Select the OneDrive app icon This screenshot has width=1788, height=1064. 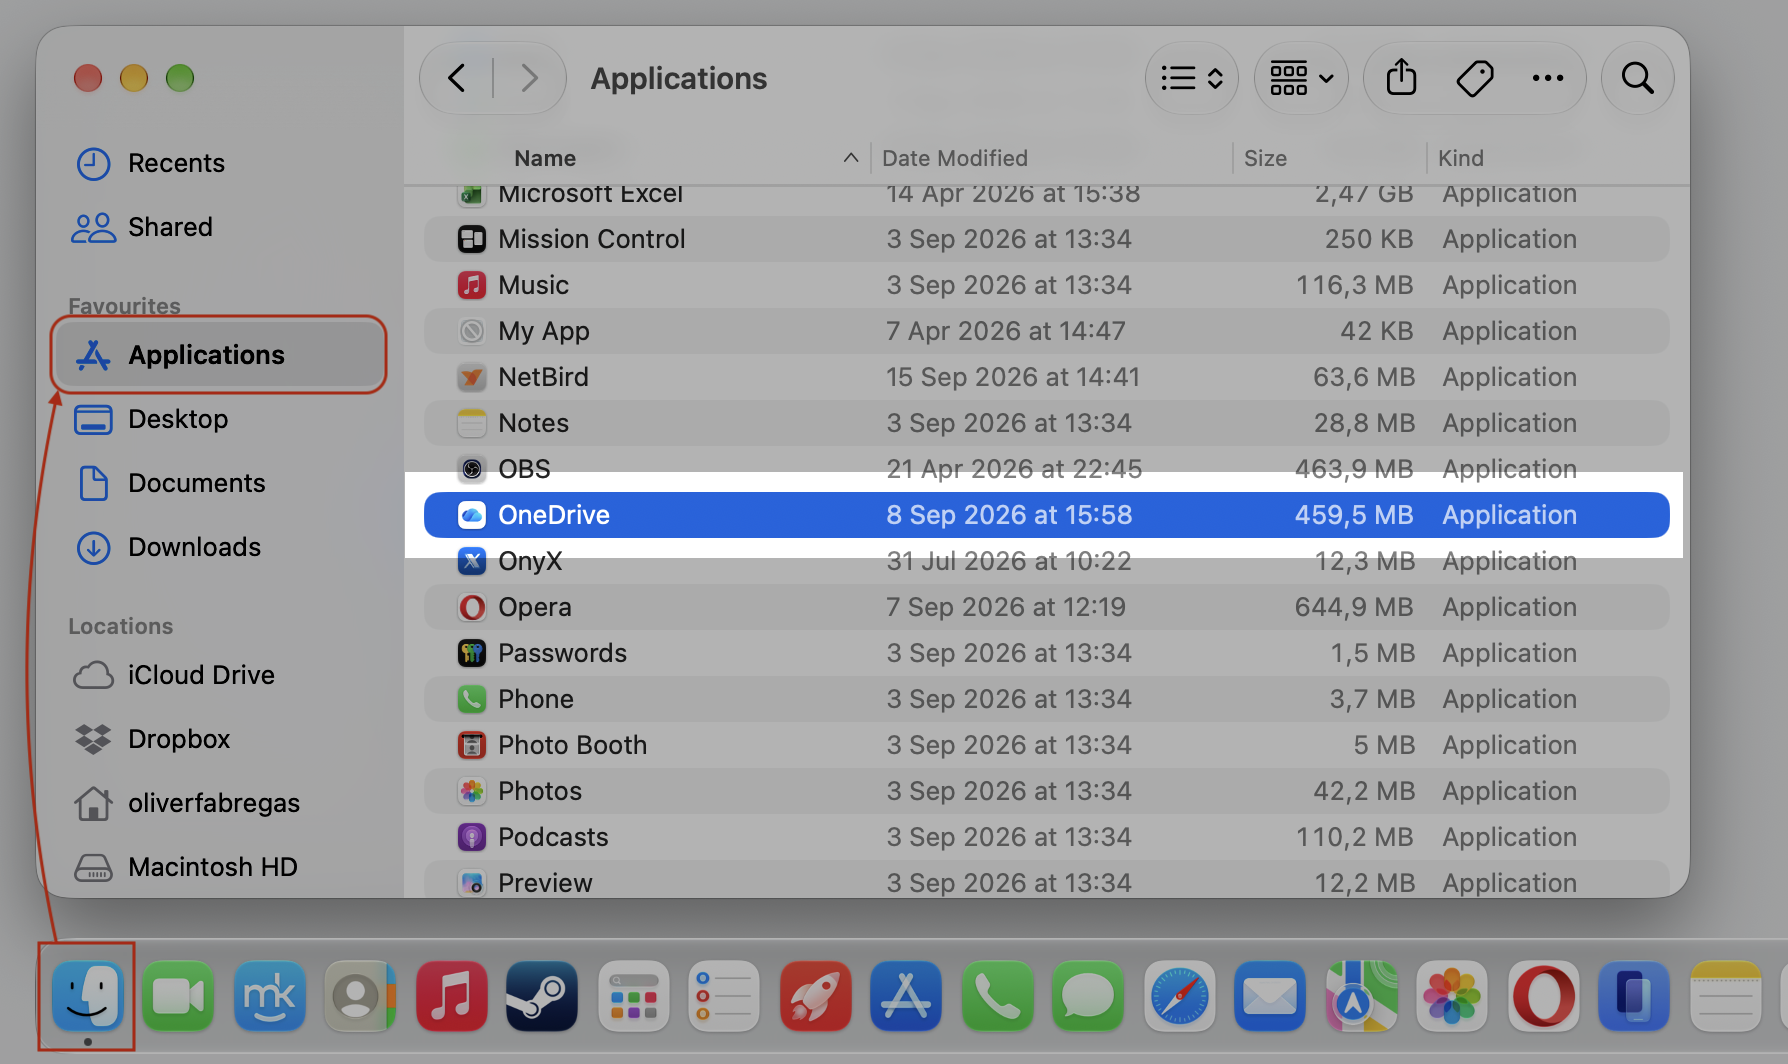[472, 515]
